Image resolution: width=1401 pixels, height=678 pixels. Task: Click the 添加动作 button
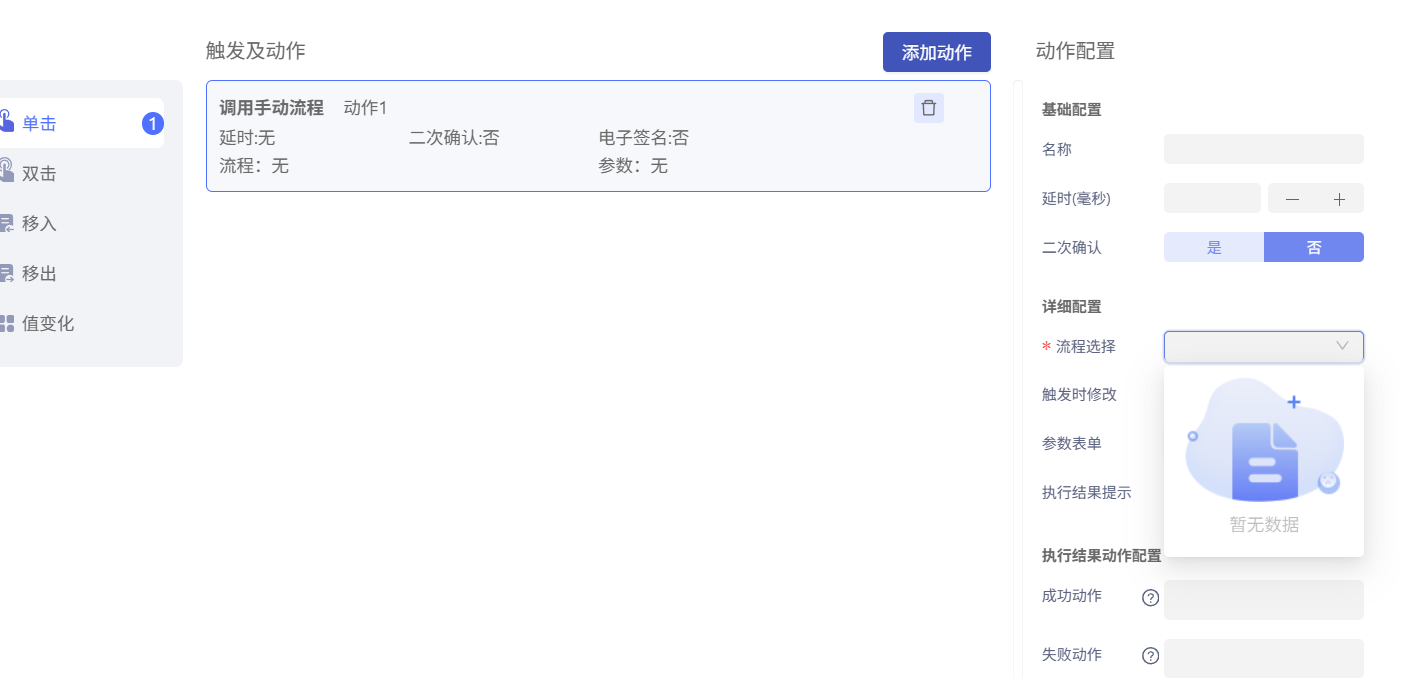point(936,51)
